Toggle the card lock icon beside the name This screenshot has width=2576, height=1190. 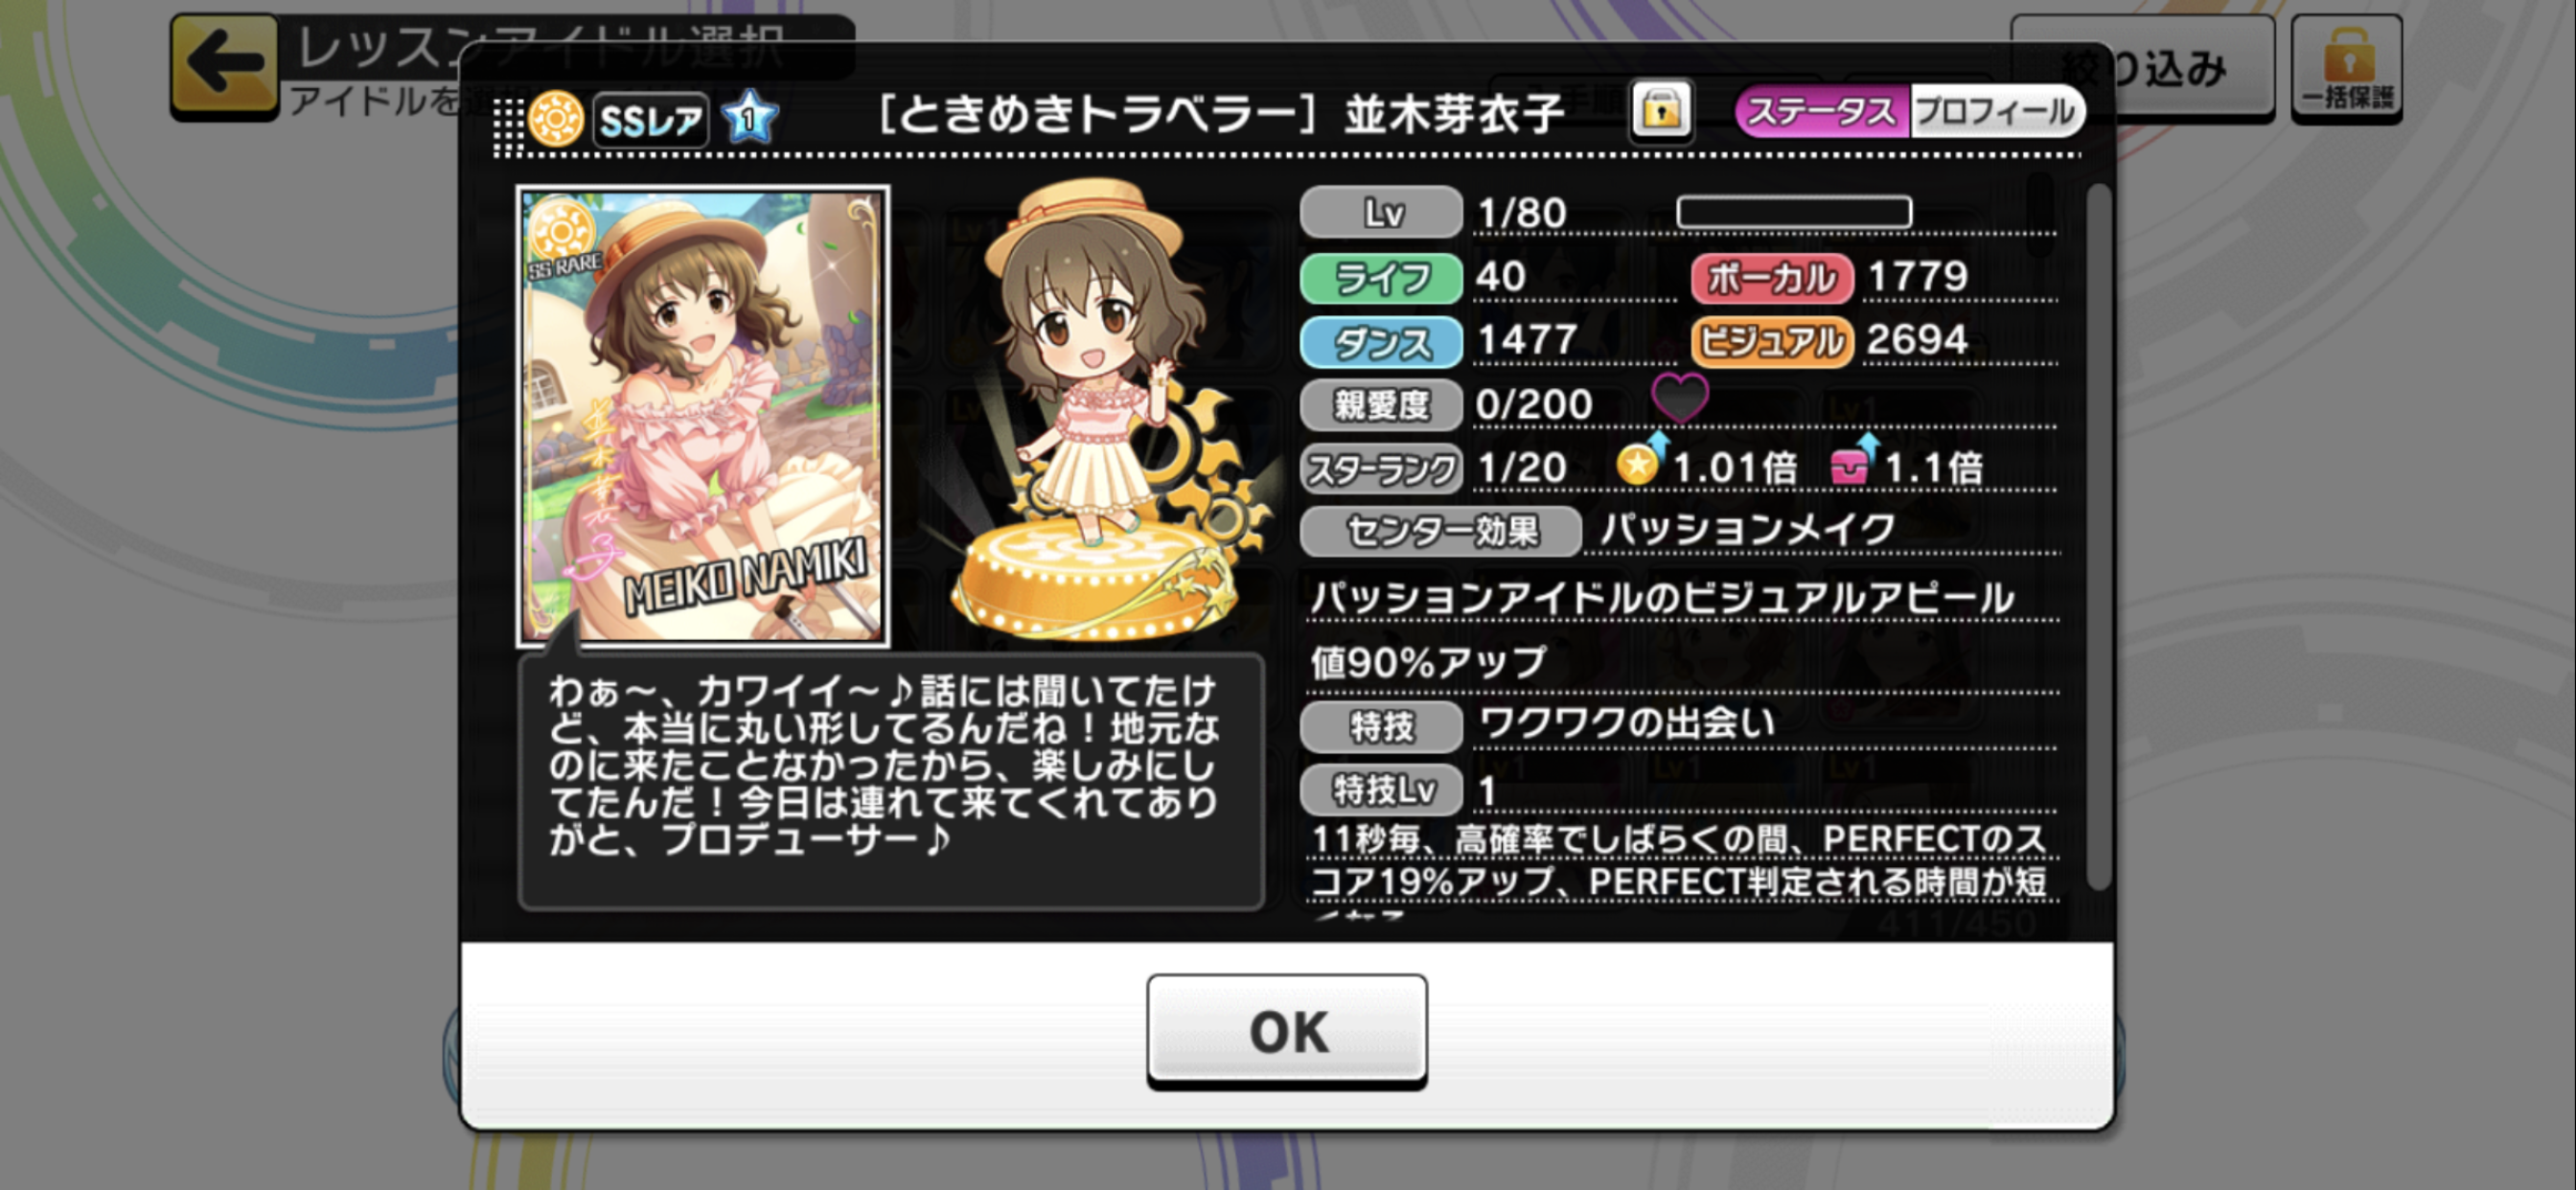(1660, 110)
